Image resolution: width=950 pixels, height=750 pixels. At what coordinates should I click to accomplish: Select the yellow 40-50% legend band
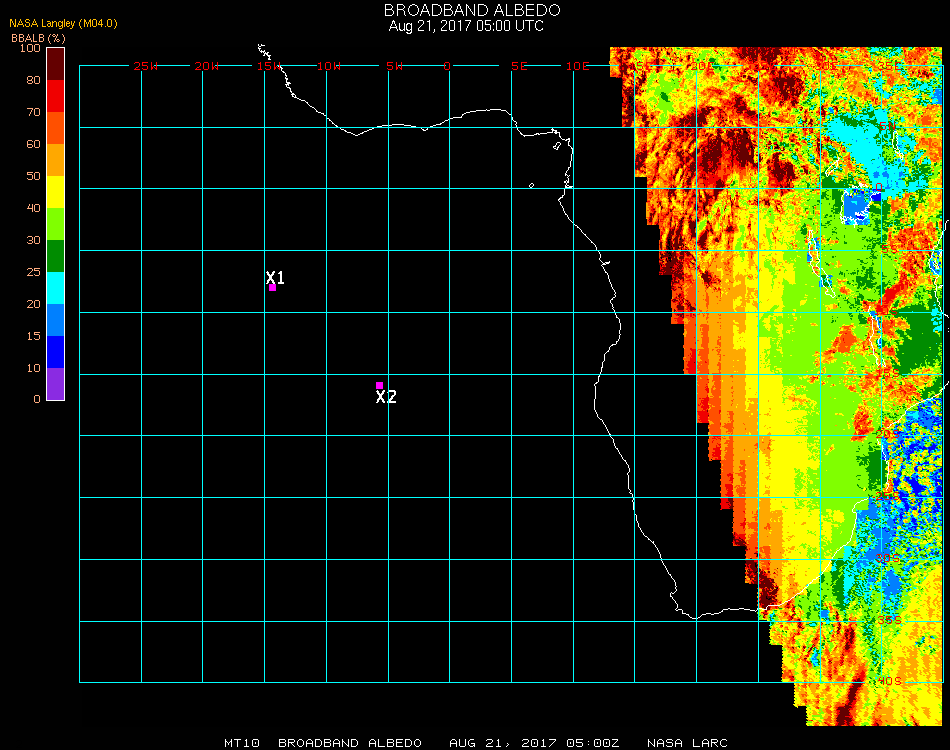tap(55, 191)
